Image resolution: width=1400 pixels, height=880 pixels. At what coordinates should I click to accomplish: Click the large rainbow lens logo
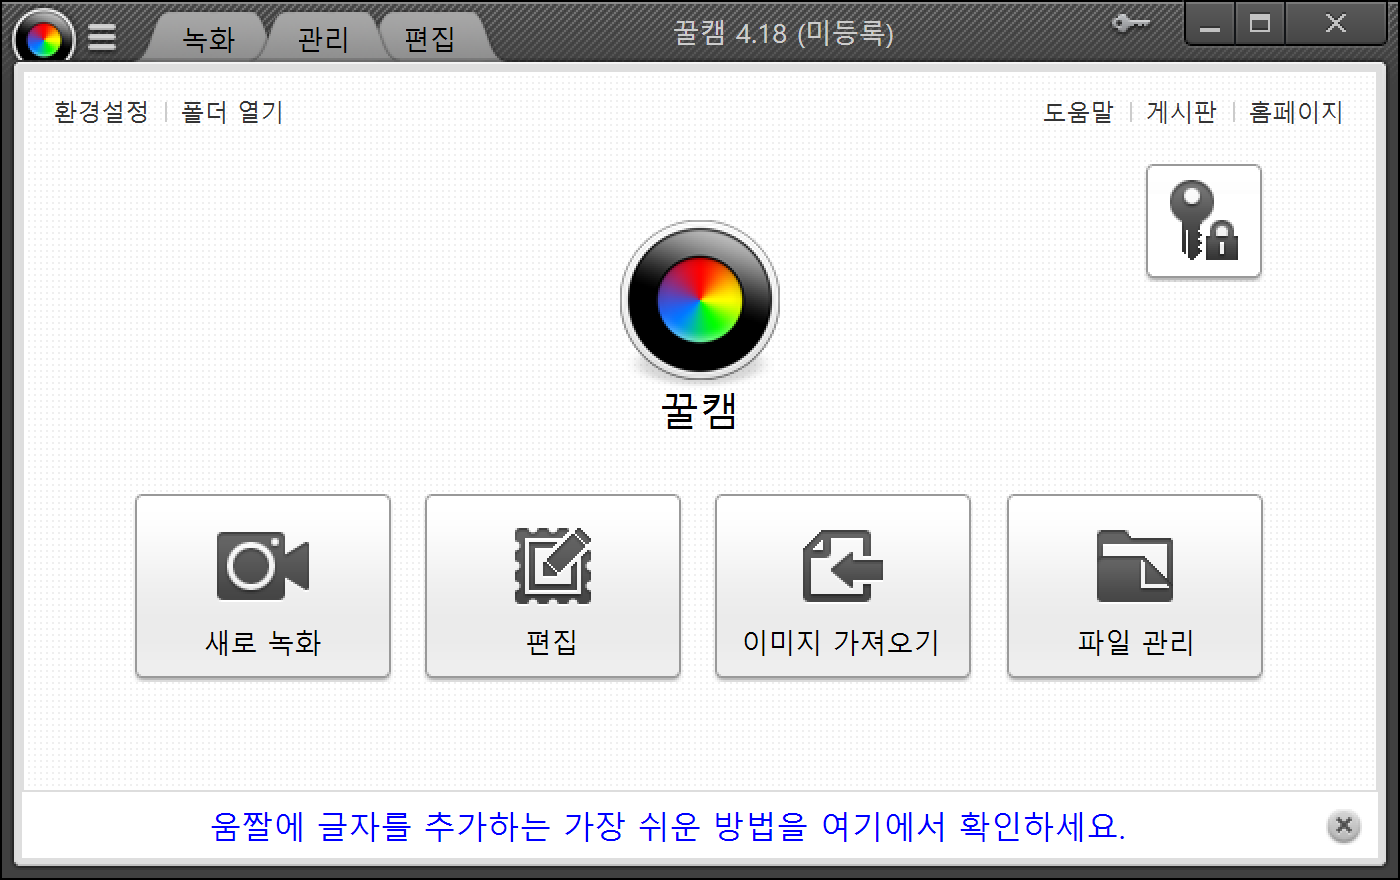(700, 300)
